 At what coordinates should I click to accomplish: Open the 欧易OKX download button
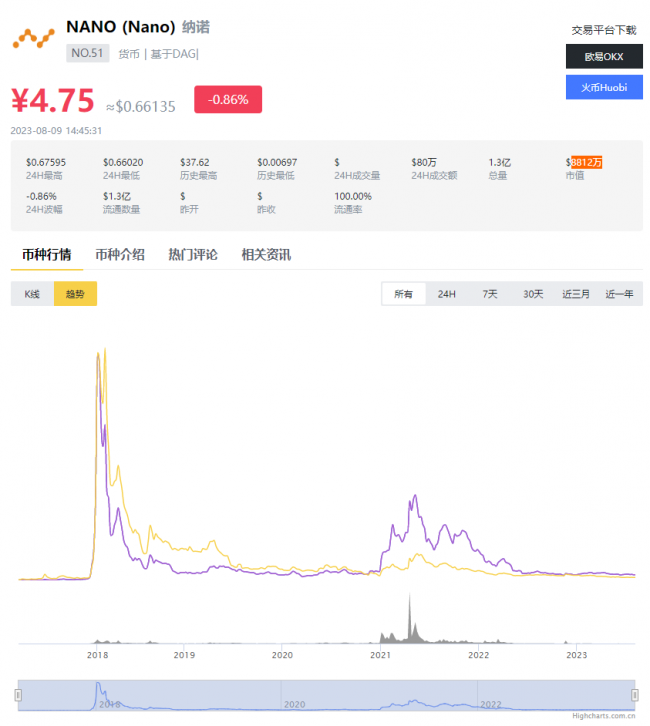[x=603, y=56]
